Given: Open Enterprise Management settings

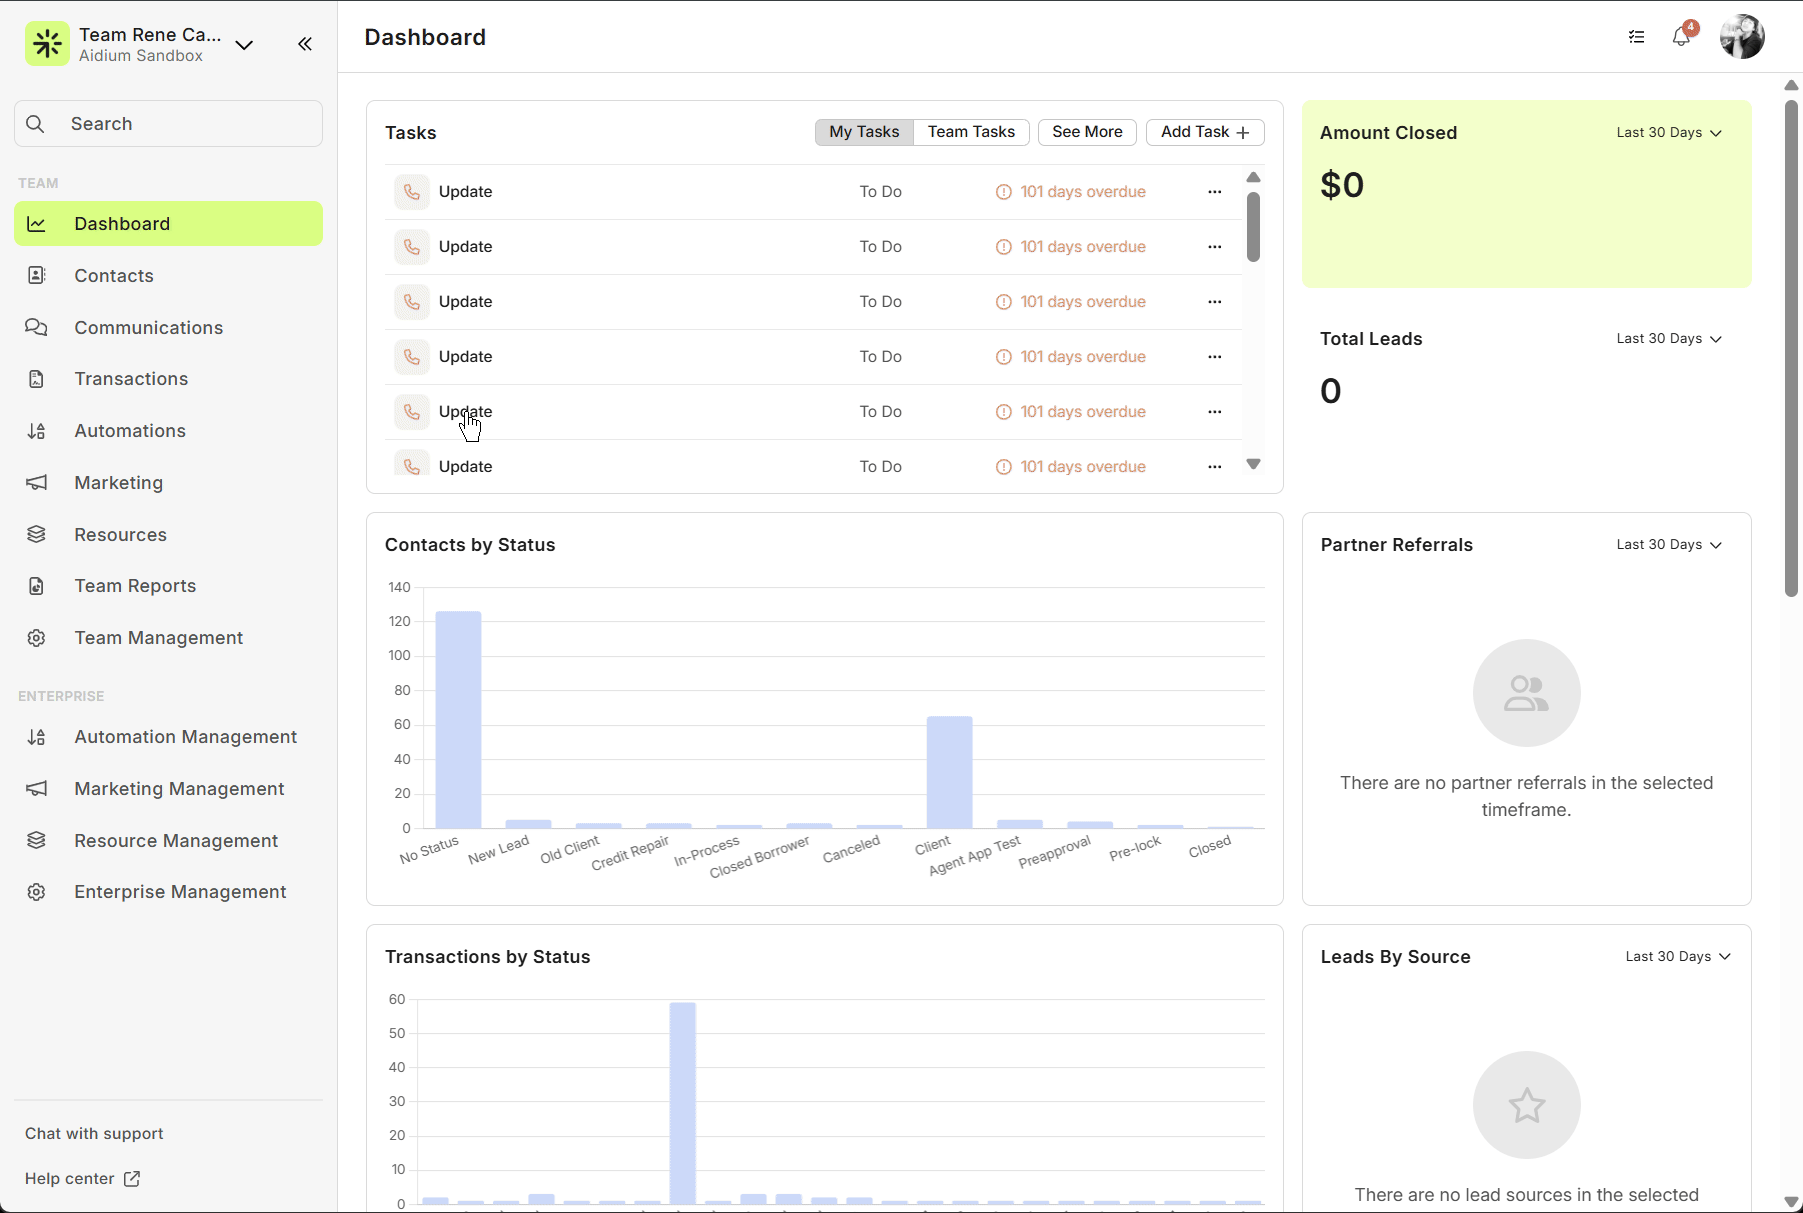Looking at the screenshot, I should coord(180,892).
